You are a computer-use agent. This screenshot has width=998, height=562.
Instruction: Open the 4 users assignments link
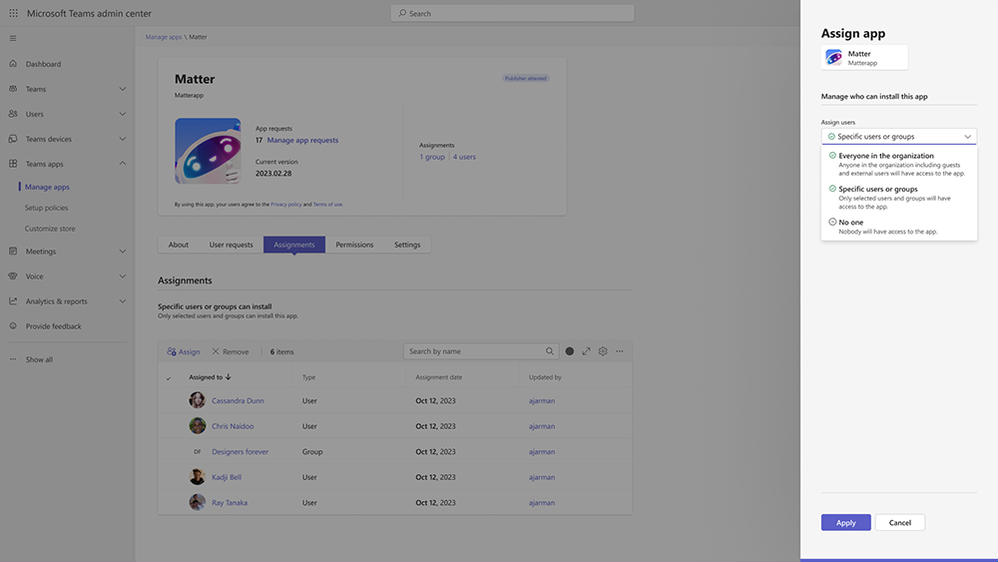(x=464, y=157)
